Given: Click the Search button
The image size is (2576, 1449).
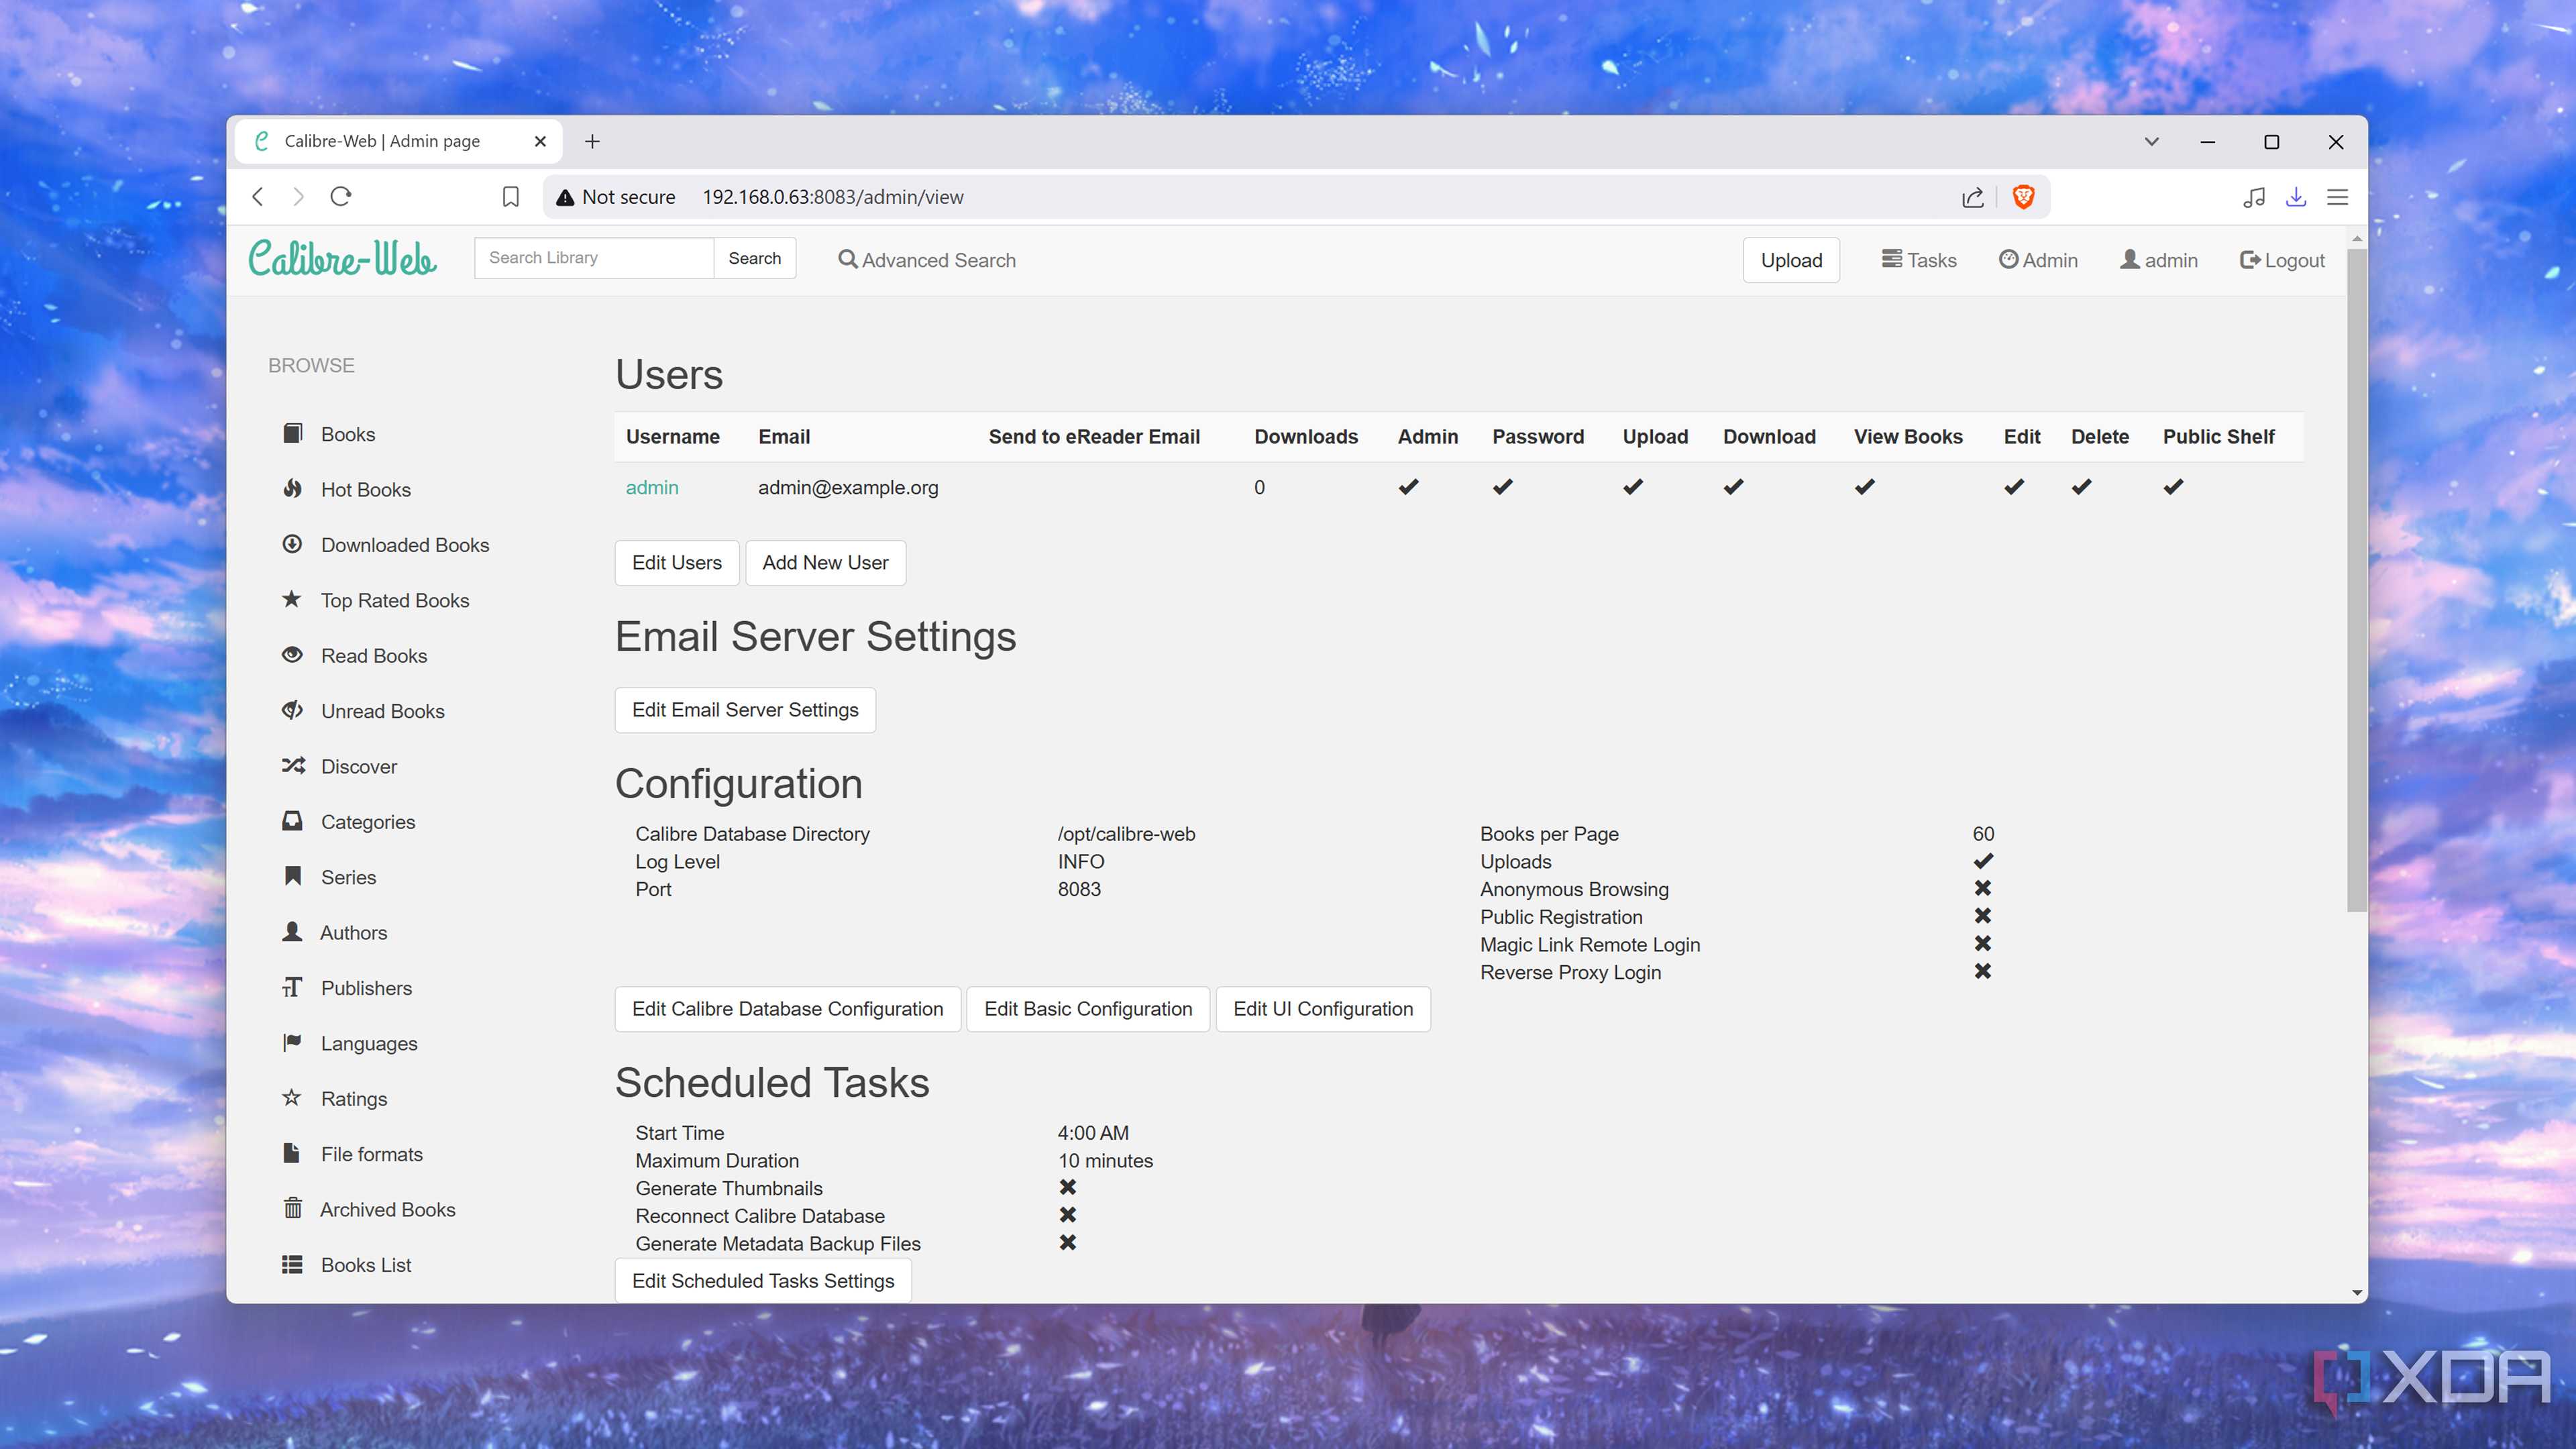Looking at the screenshot, I should pos(754,258).
